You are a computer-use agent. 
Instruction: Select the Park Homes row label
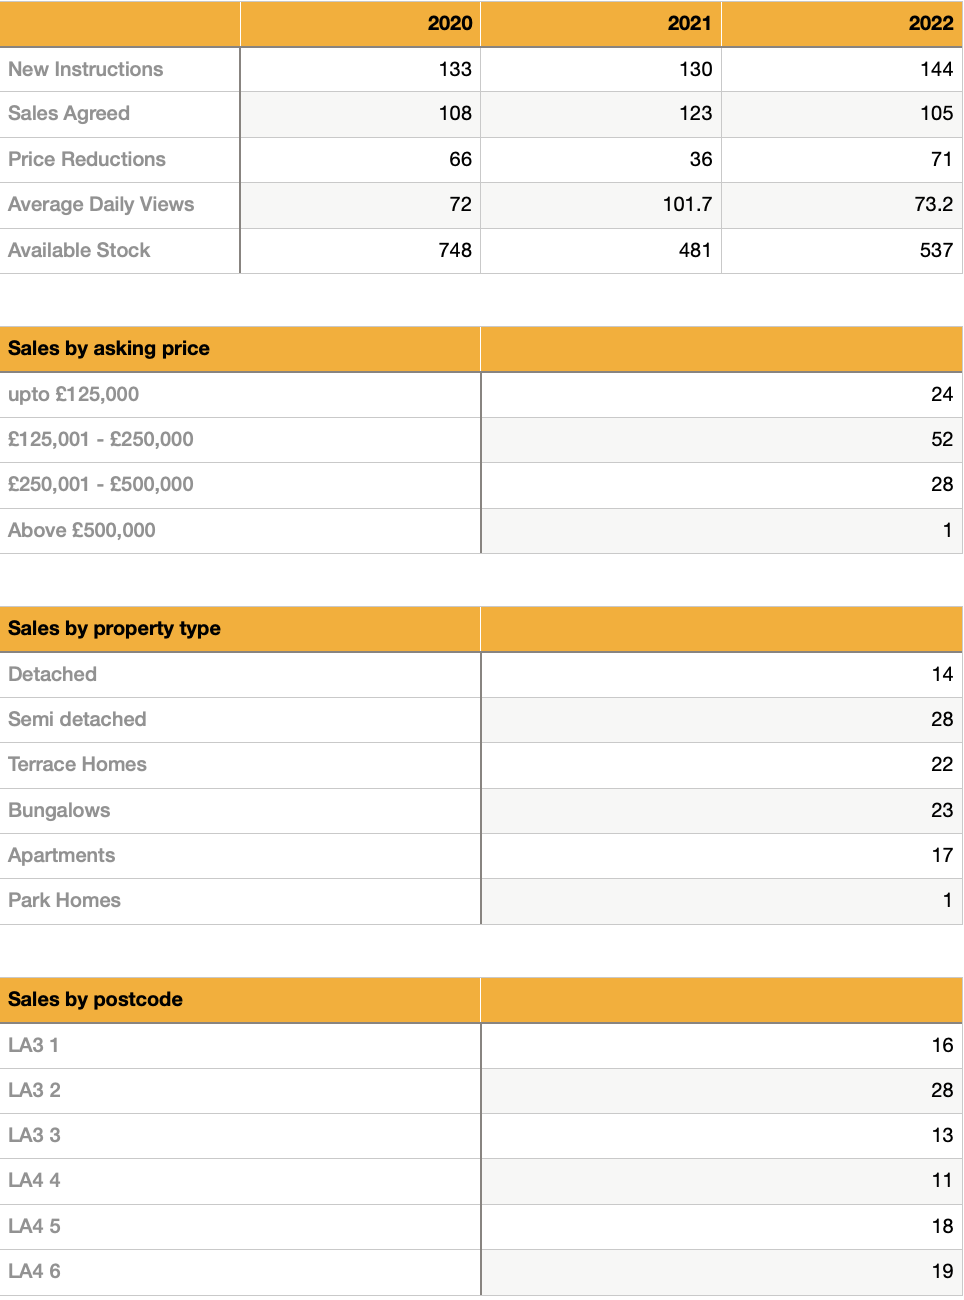pos(64,900)
